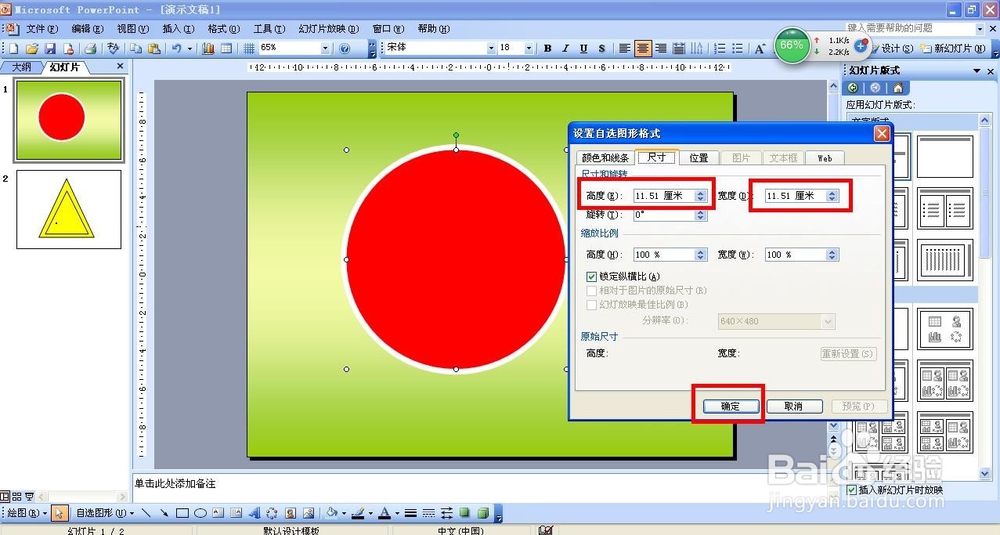
Task: Copy selection using the copy icon
Action: [136, 48]
